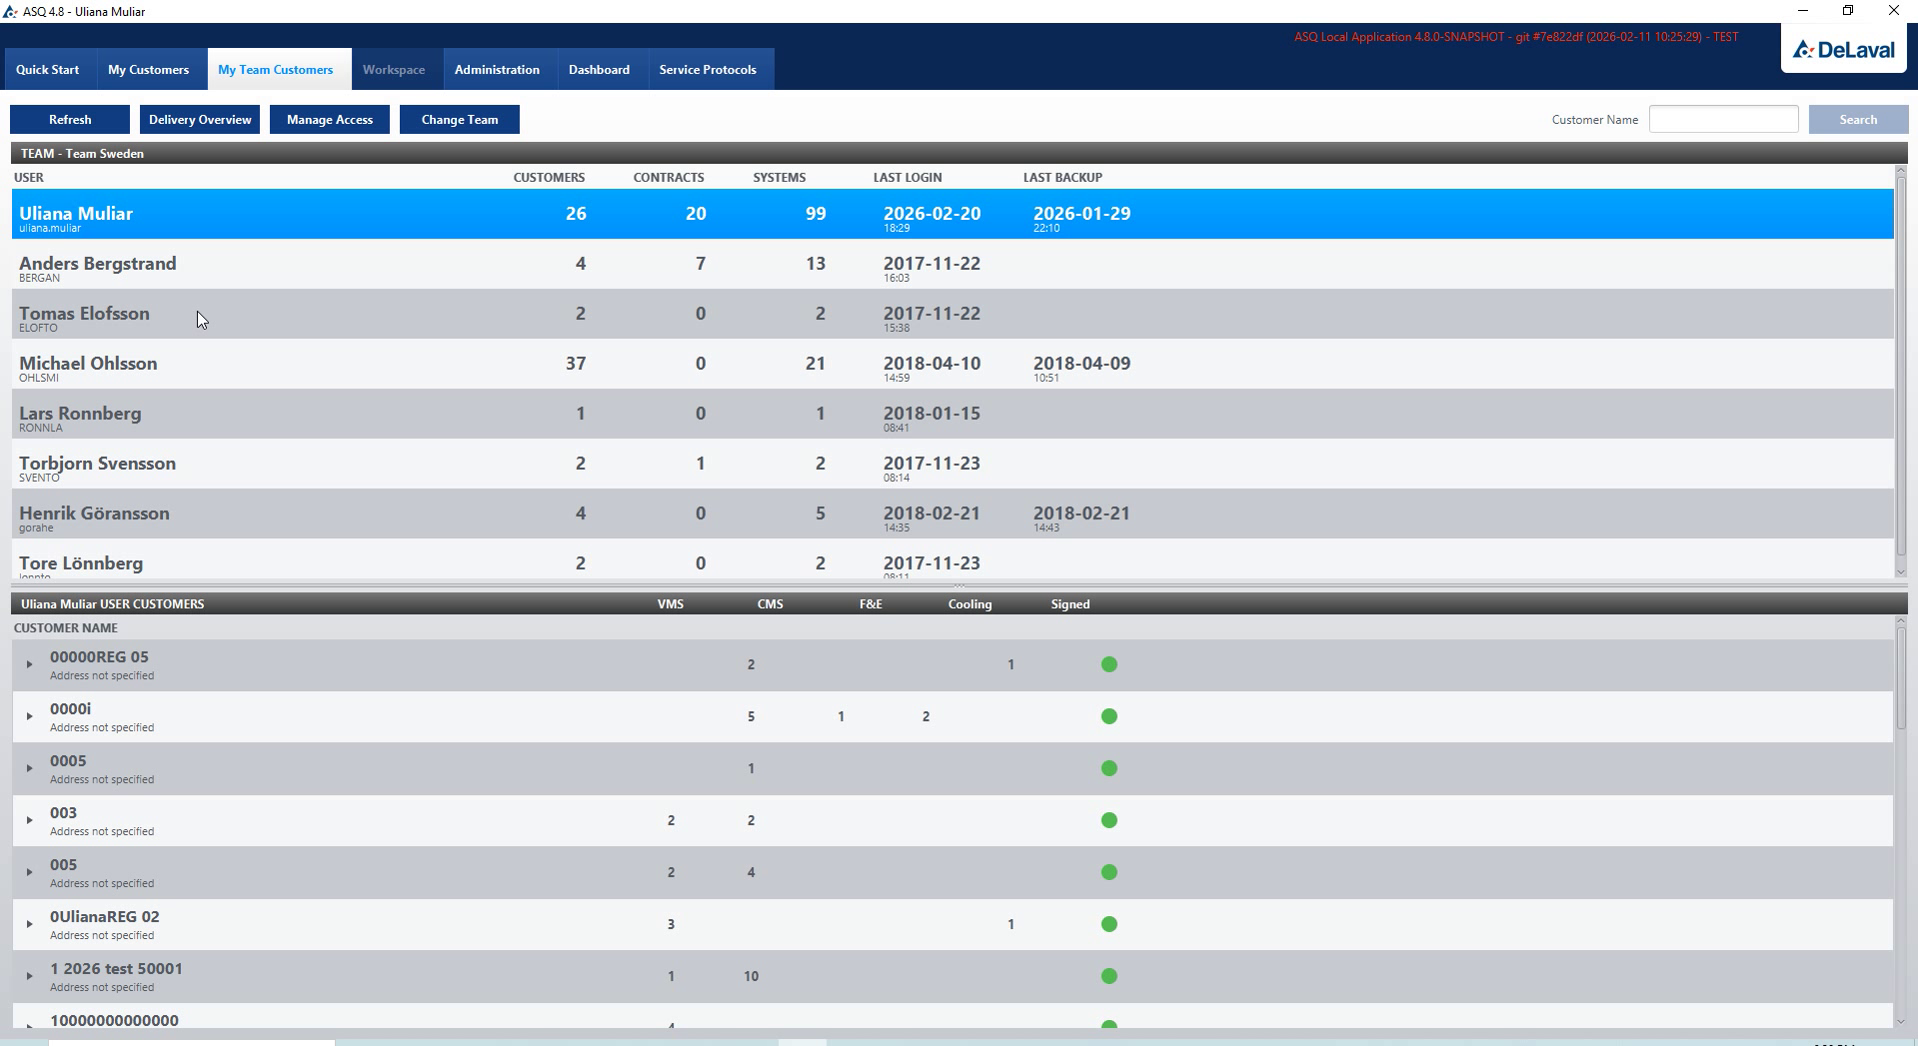The width and height of the screenshot is (1918, 1046).
Task: Click green signed dot for 0UlianaREG 02
Action: tap(1109, 925)
